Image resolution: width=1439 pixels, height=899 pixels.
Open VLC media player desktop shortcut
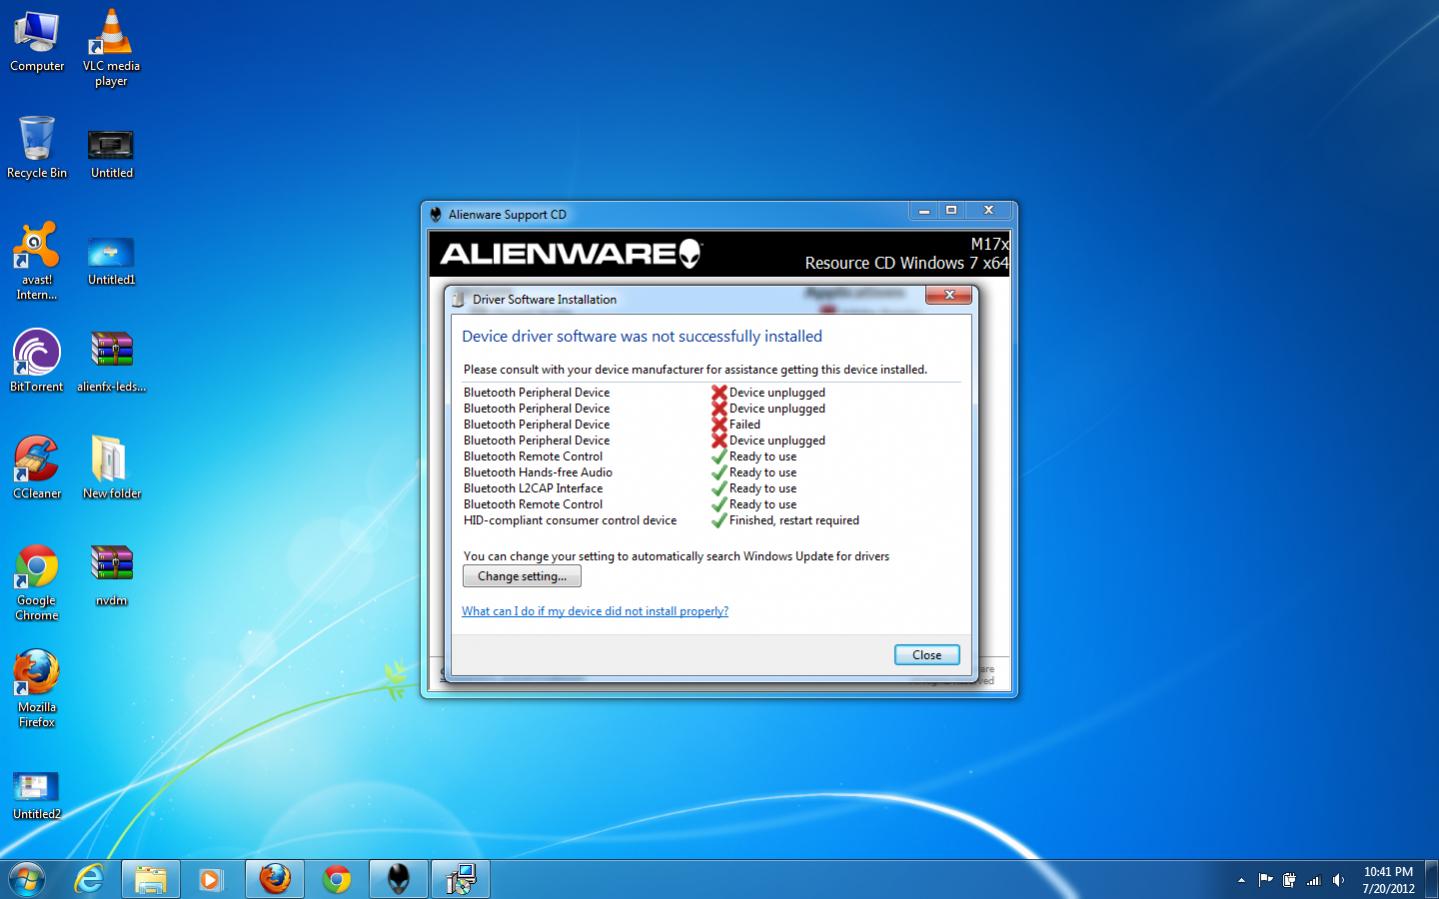pyautogui.click(x=111, y=48)
